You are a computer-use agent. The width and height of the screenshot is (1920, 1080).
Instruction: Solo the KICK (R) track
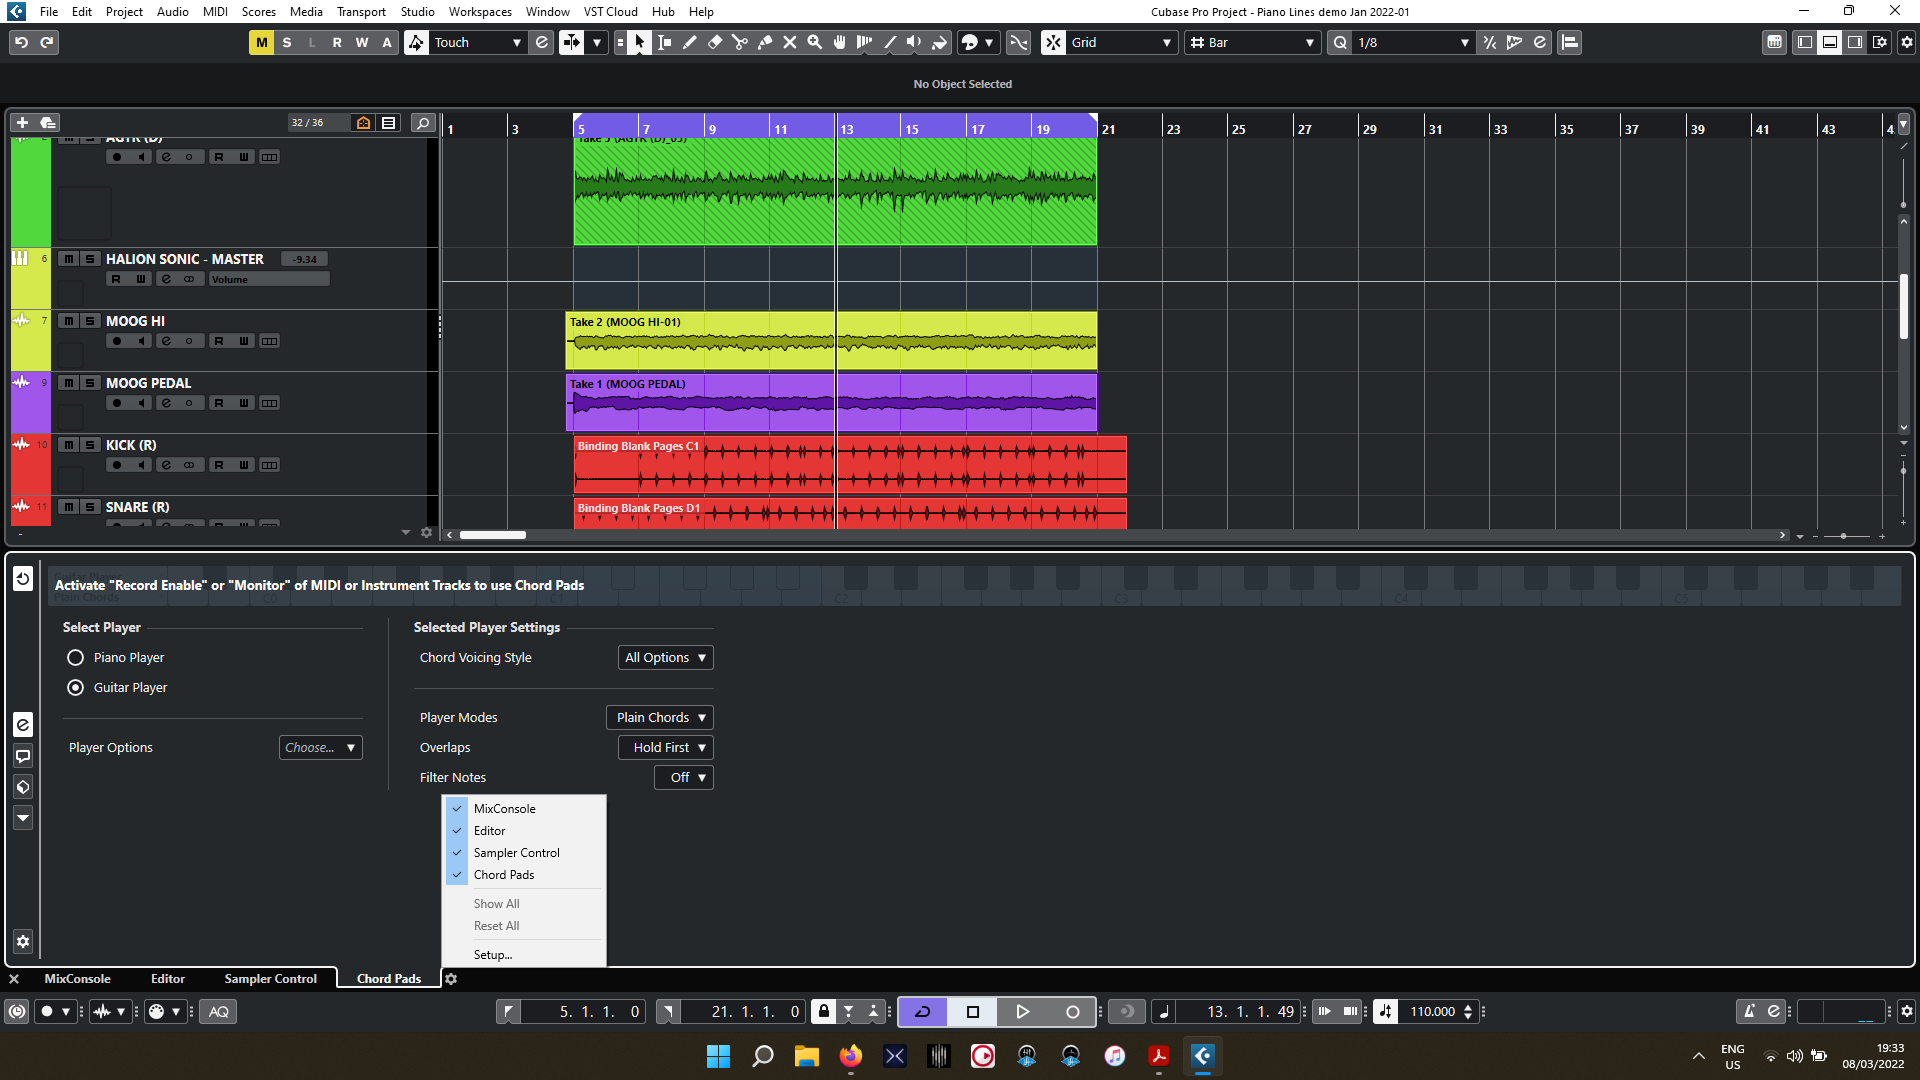(x=90, y=445)
